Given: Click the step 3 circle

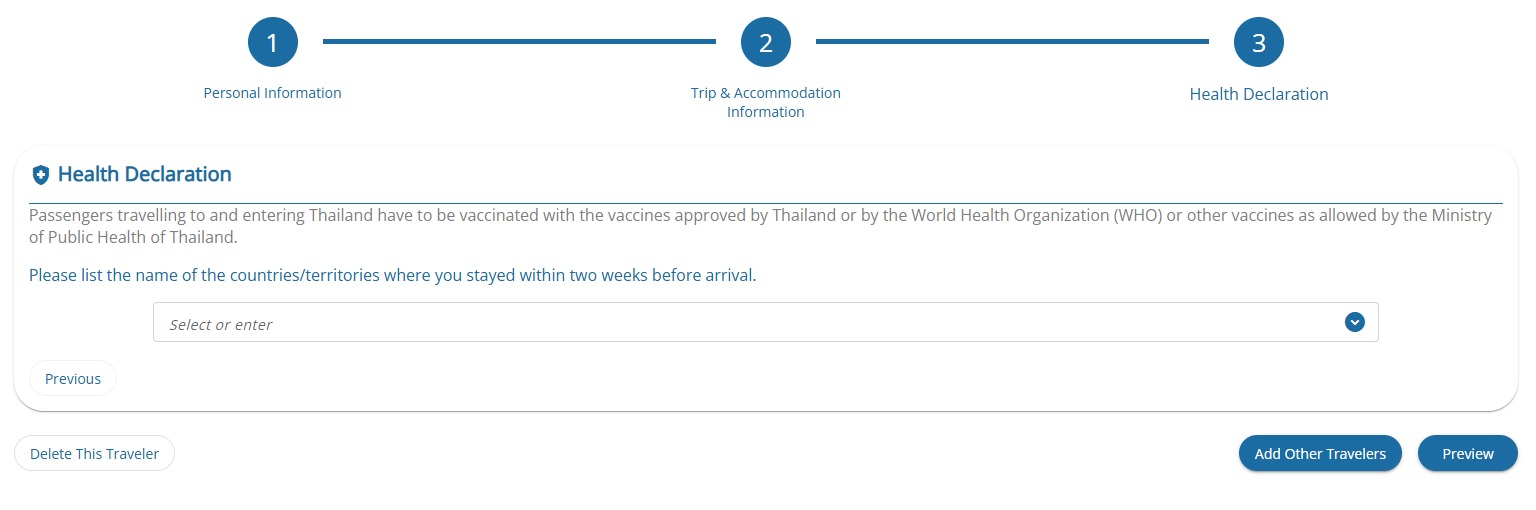Looking at the screenshot, I should point(1259,43).
